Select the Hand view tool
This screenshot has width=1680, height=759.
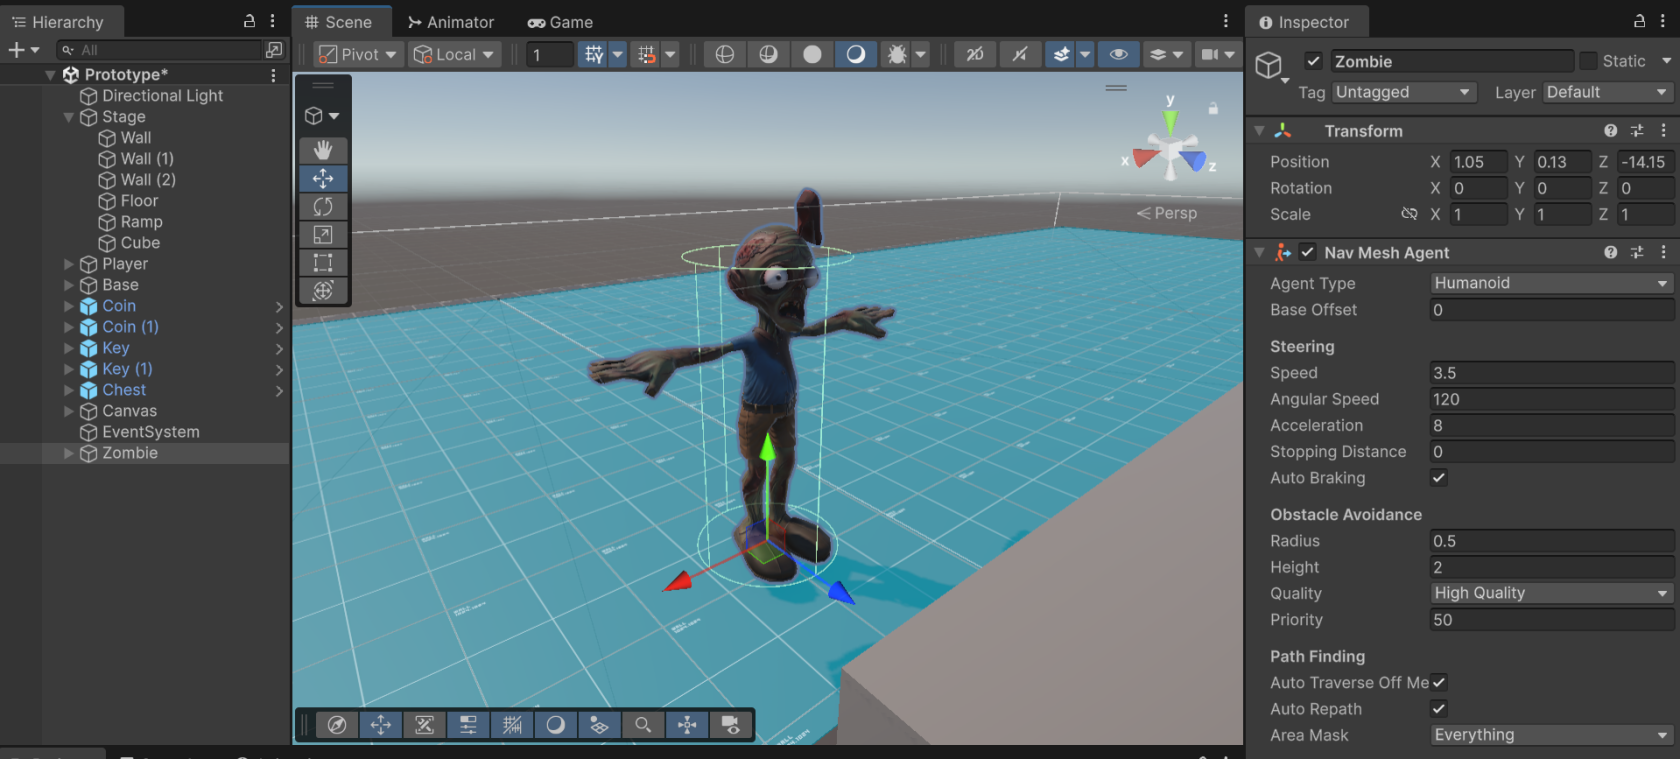(x=323, y=150)
